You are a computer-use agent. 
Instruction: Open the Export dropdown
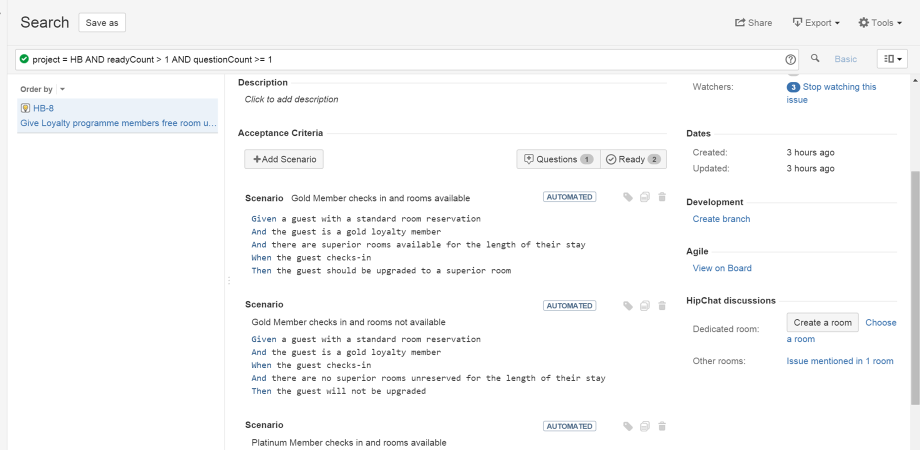tap(816, 23)
